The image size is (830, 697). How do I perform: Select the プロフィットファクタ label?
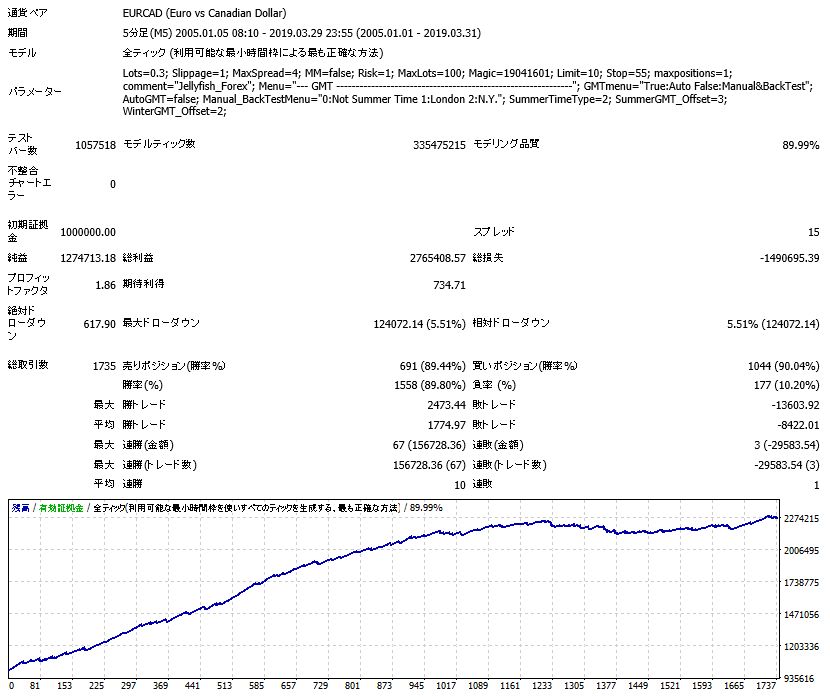point(29,284)
